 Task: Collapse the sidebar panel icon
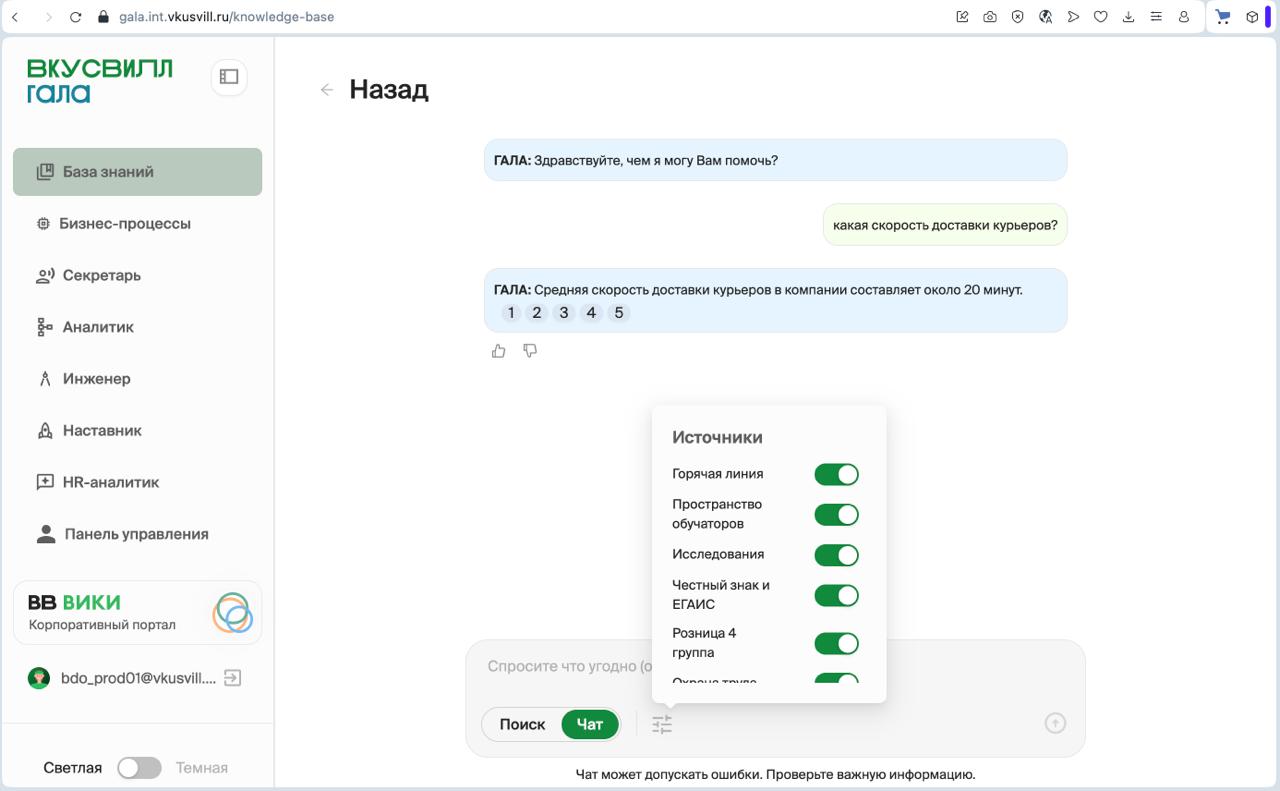coord(229,77)
